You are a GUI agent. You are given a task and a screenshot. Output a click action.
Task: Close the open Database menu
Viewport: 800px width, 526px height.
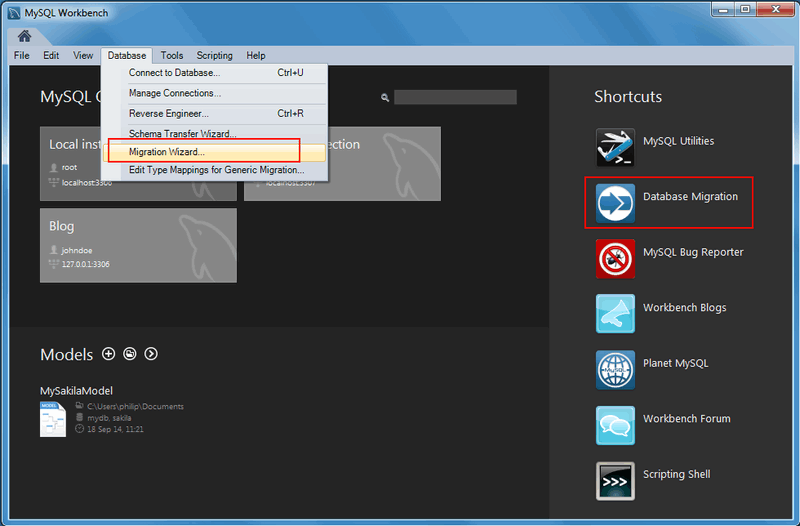pos(127,56)
